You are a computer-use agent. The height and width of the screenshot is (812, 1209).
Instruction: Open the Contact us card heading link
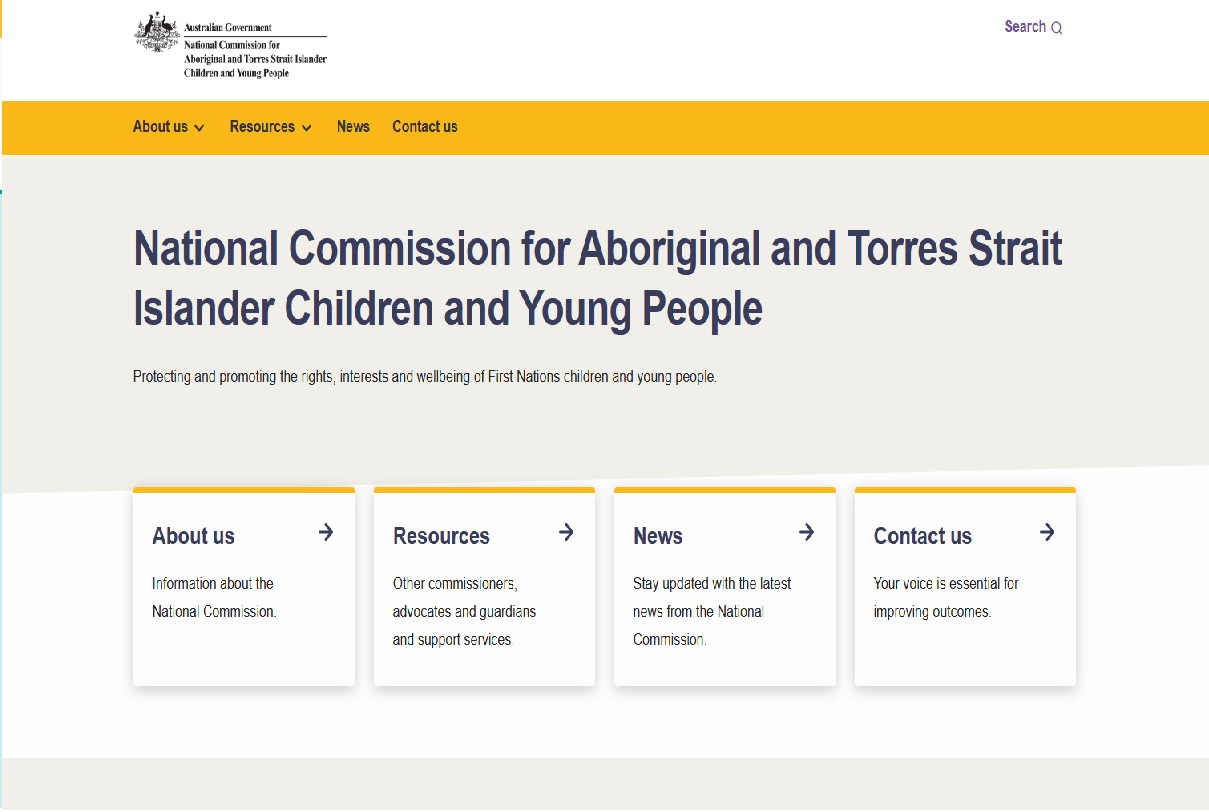(x=922, y=536)
